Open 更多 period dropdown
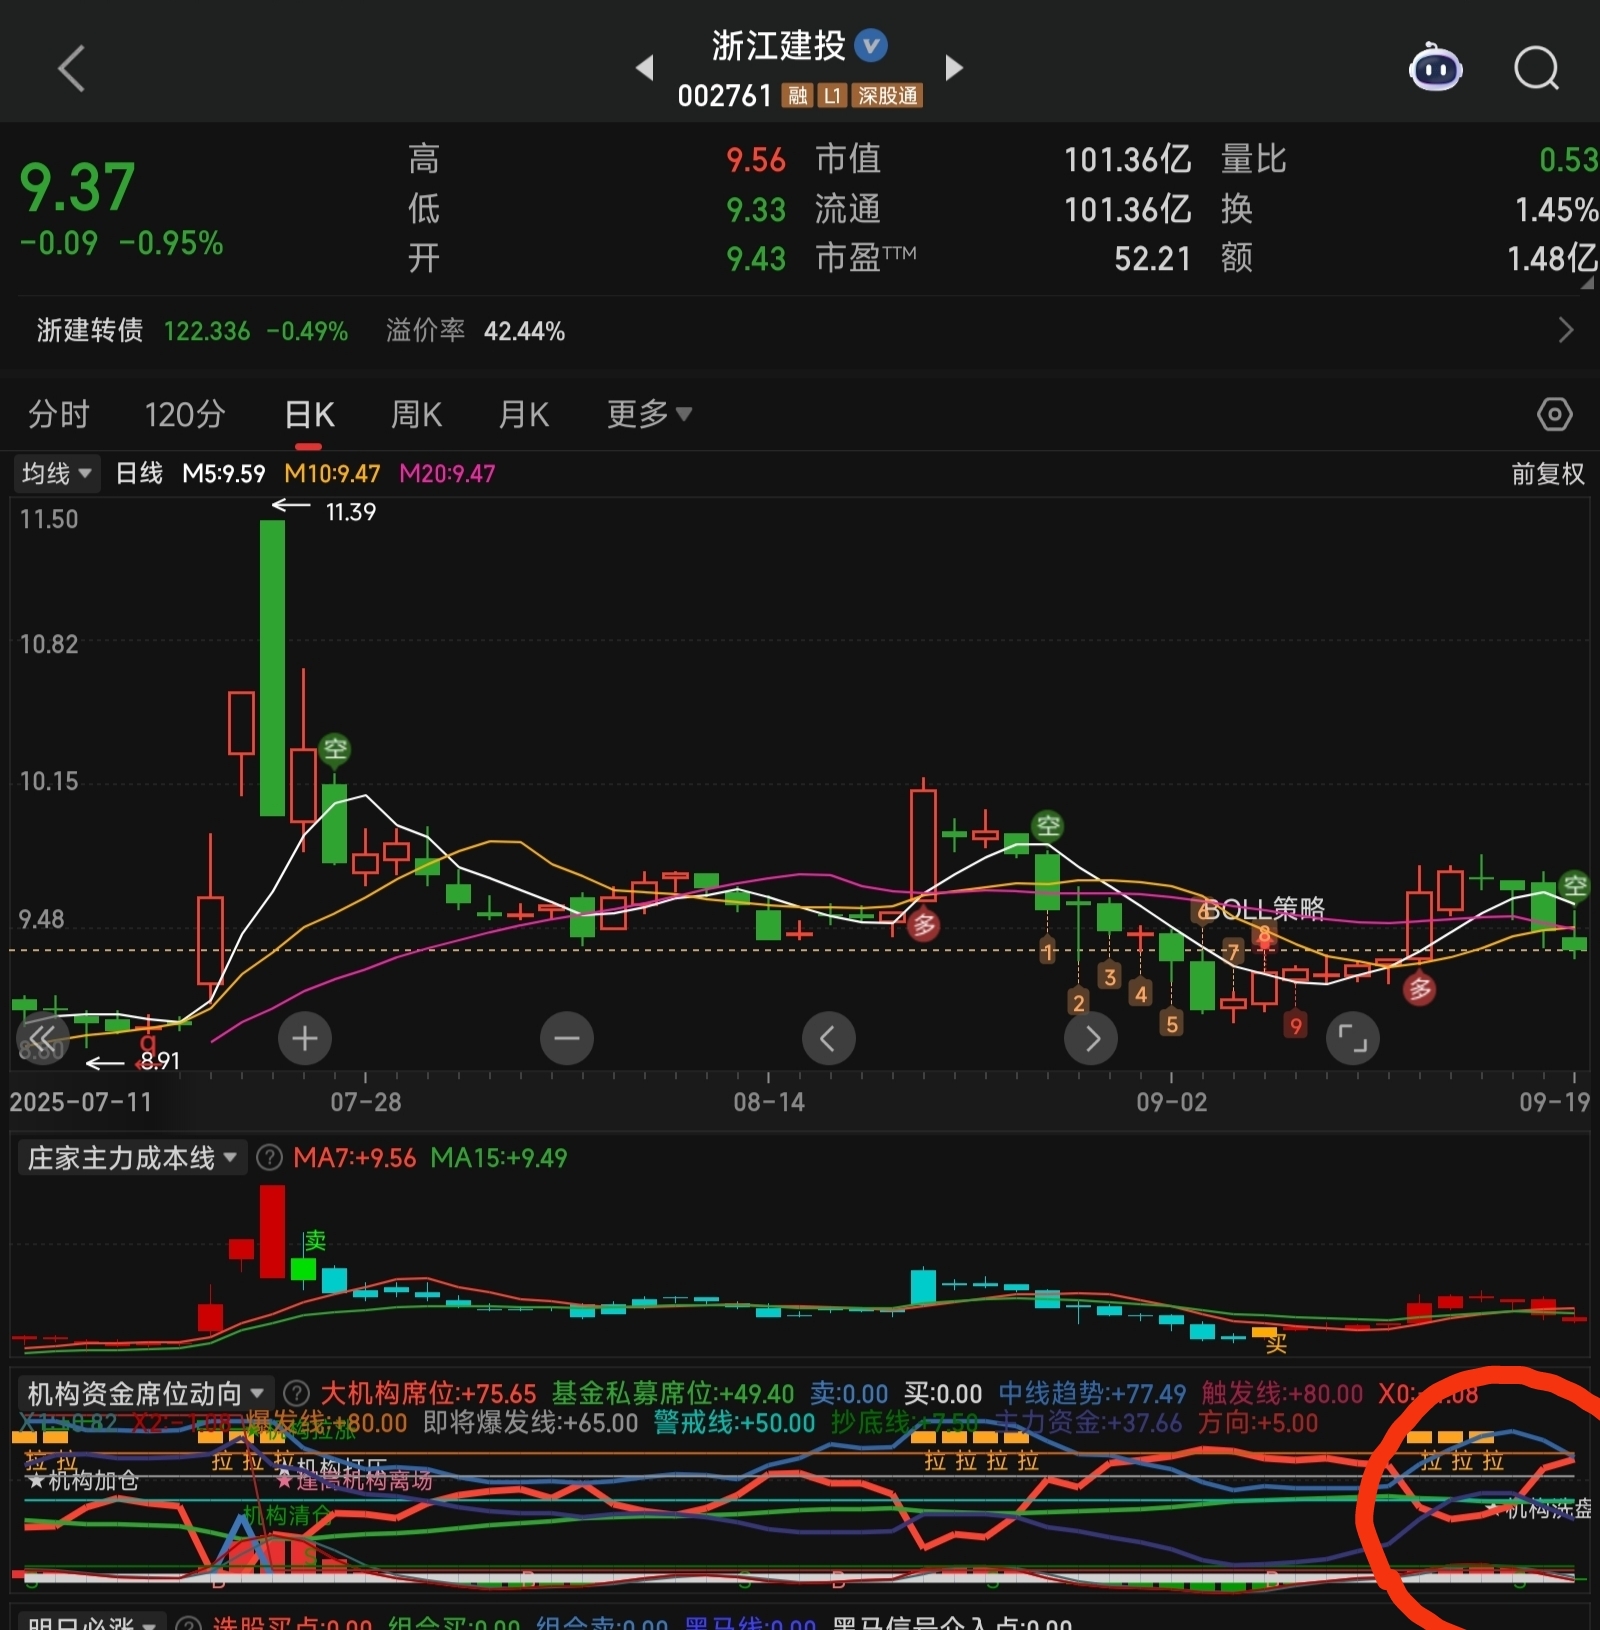Screen dimensions: 1600x1630 (650, 414)
